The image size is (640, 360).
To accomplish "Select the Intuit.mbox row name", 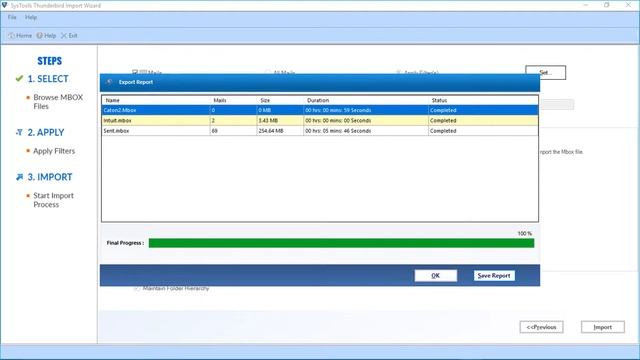I will [117, 120].
